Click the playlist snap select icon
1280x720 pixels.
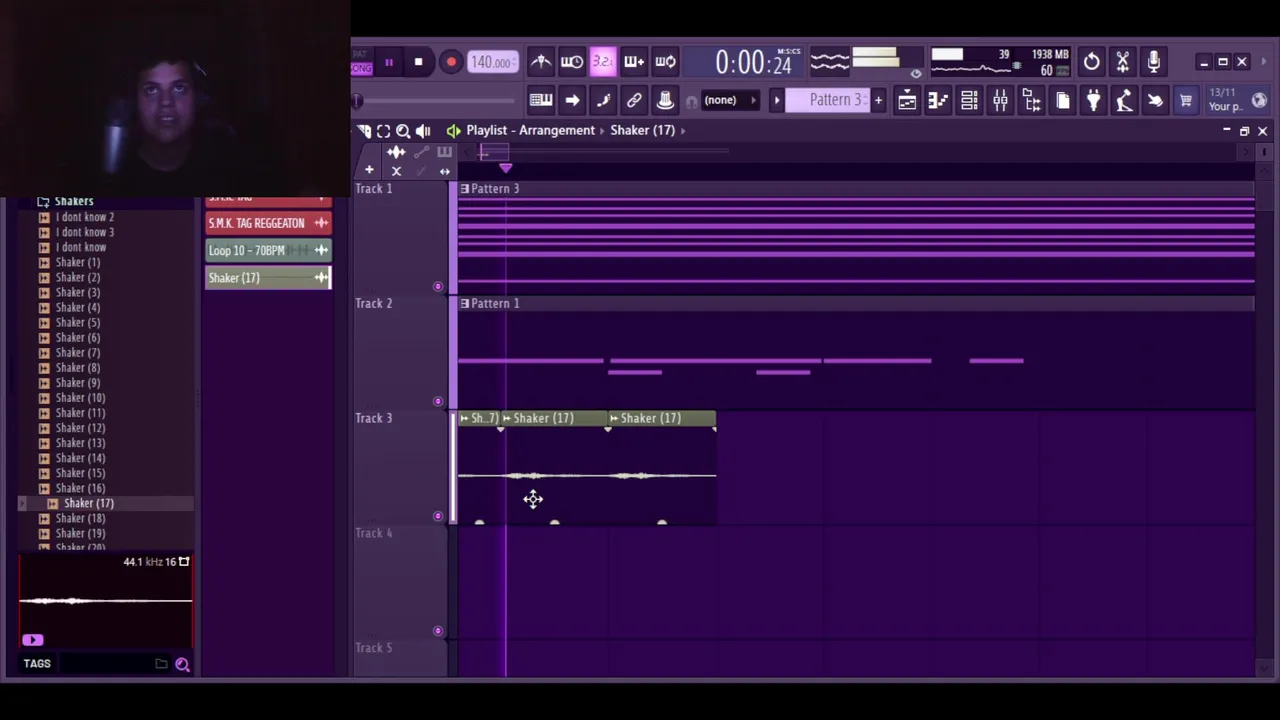[x=383, y=130]
